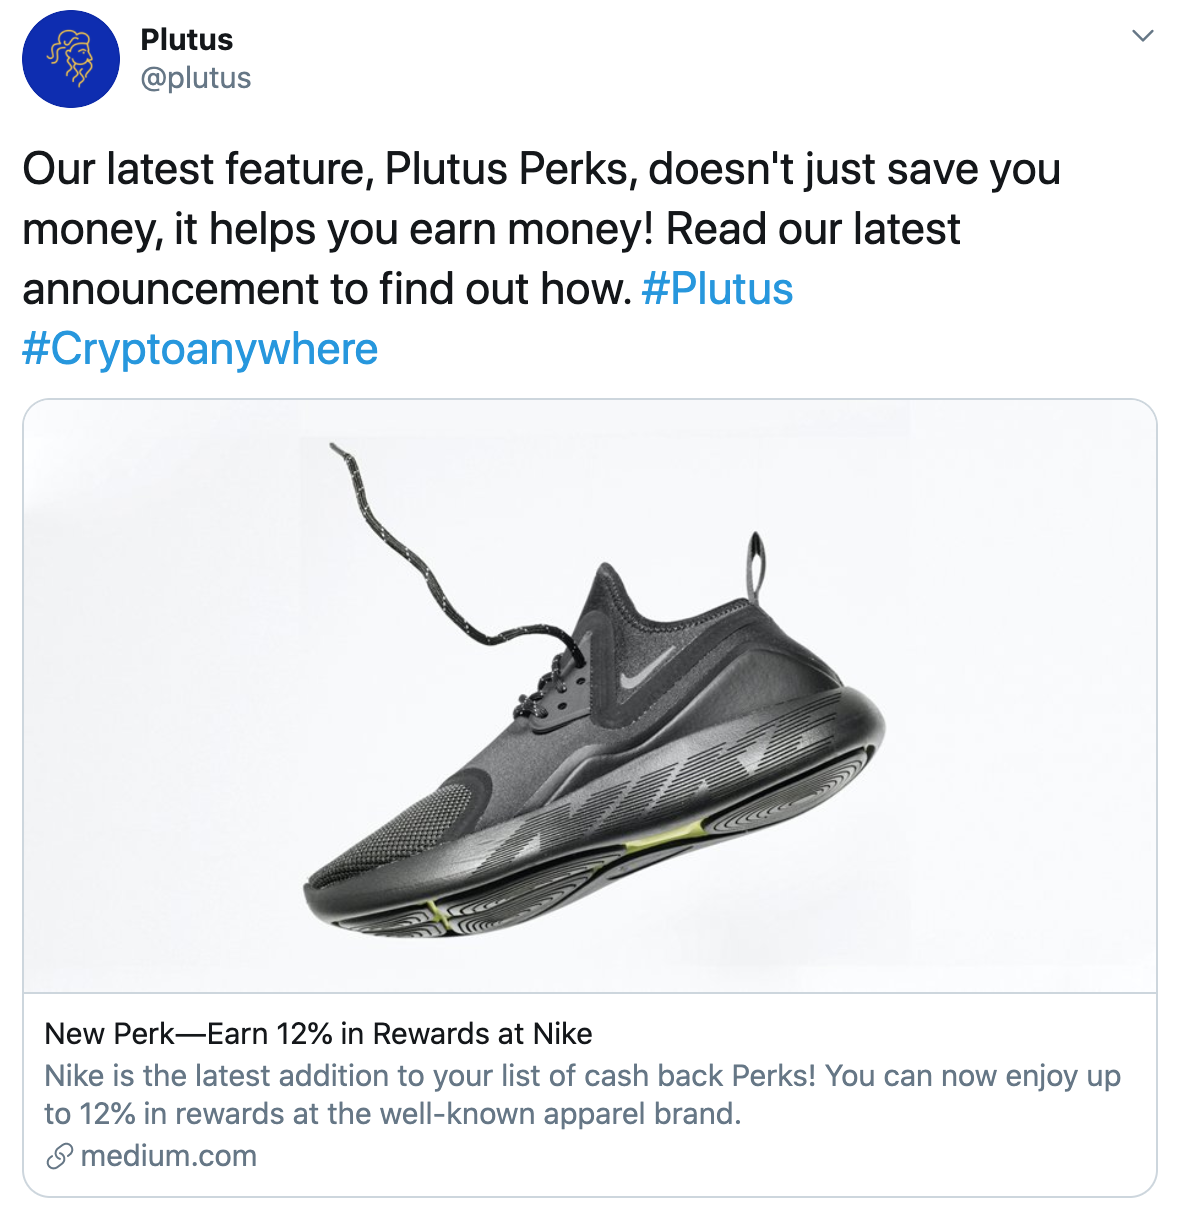Click the circular brand emblem next to Plutus
1182x1220 pixels.
point(71,58)
